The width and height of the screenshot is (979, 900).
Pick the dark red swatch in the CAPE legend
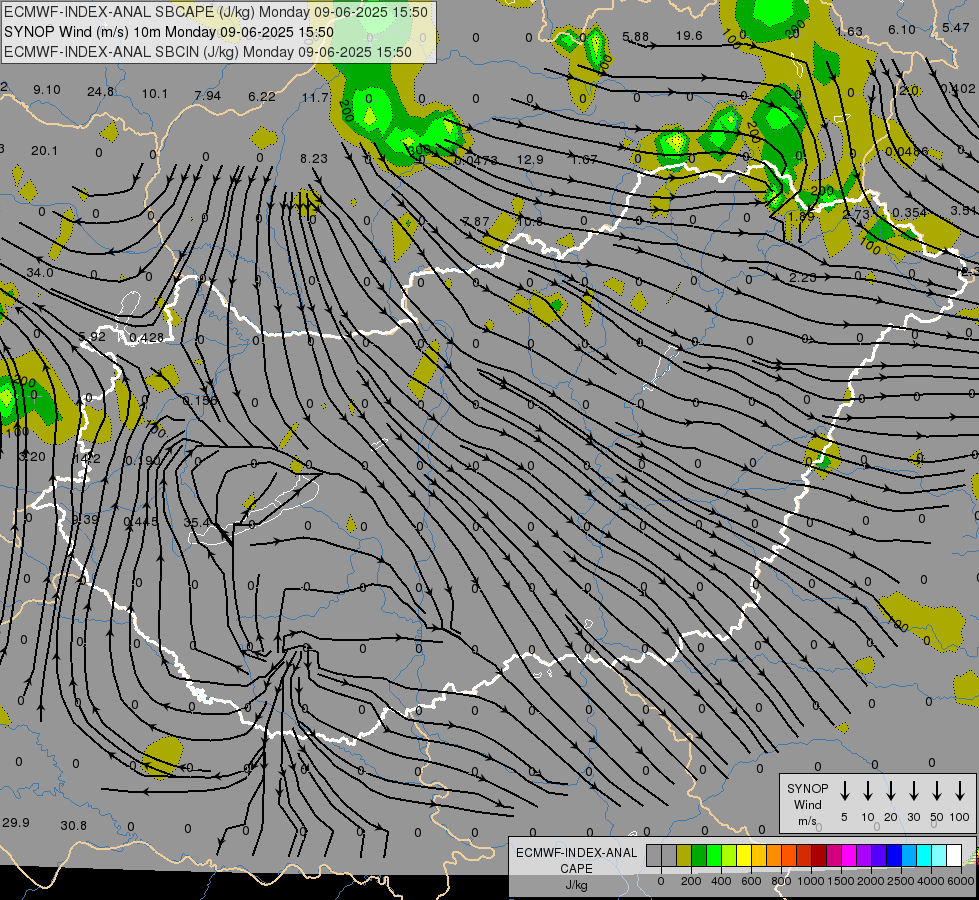point(819,856)
